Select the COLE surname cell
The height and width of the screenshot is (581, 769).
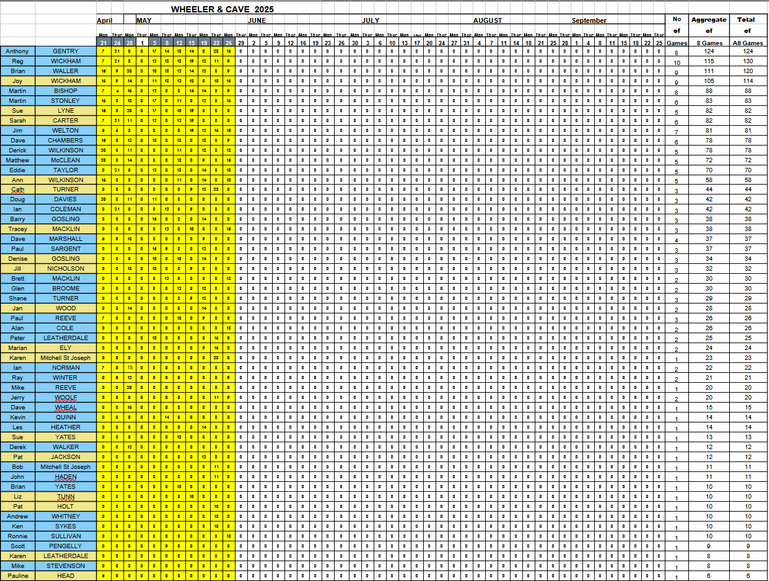point(66,328)
